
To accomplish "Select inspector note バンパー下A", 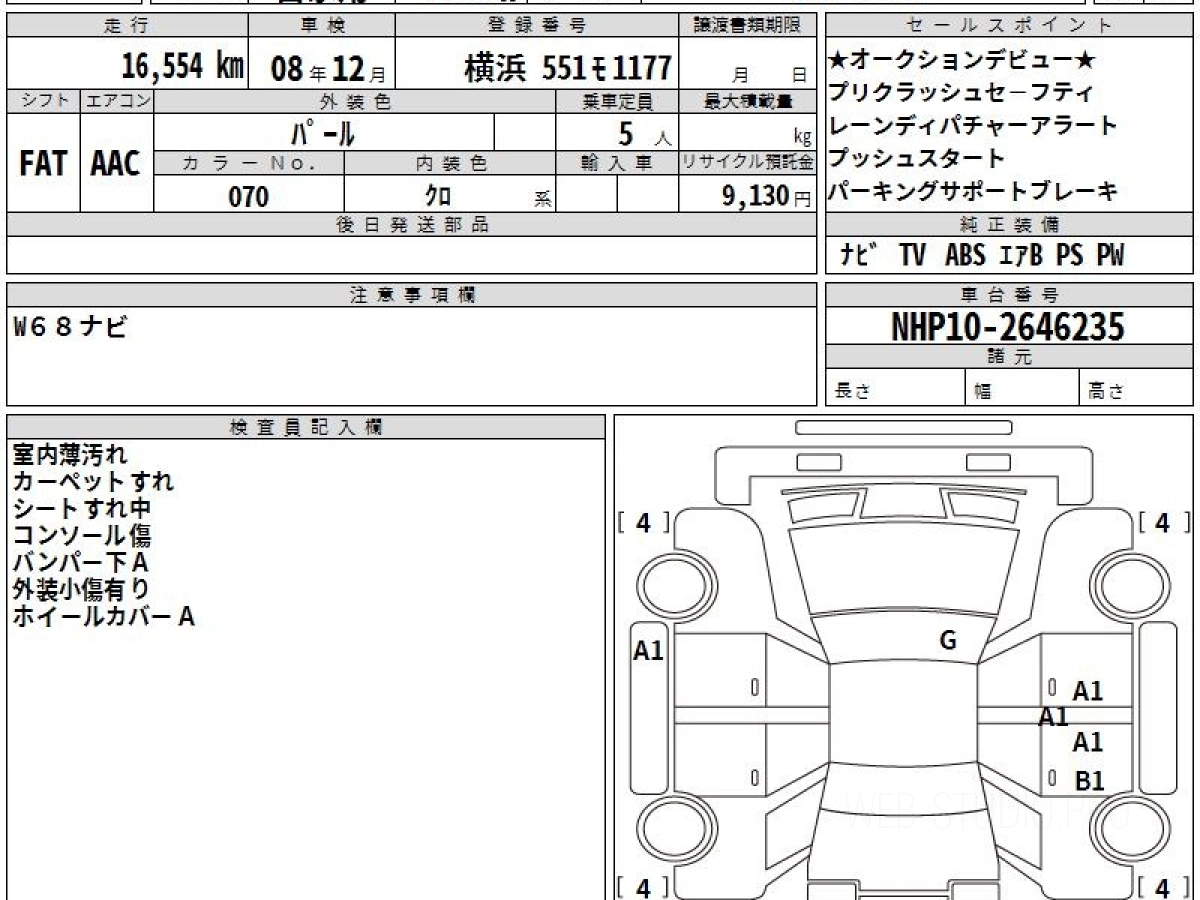I will click(81, 563).
